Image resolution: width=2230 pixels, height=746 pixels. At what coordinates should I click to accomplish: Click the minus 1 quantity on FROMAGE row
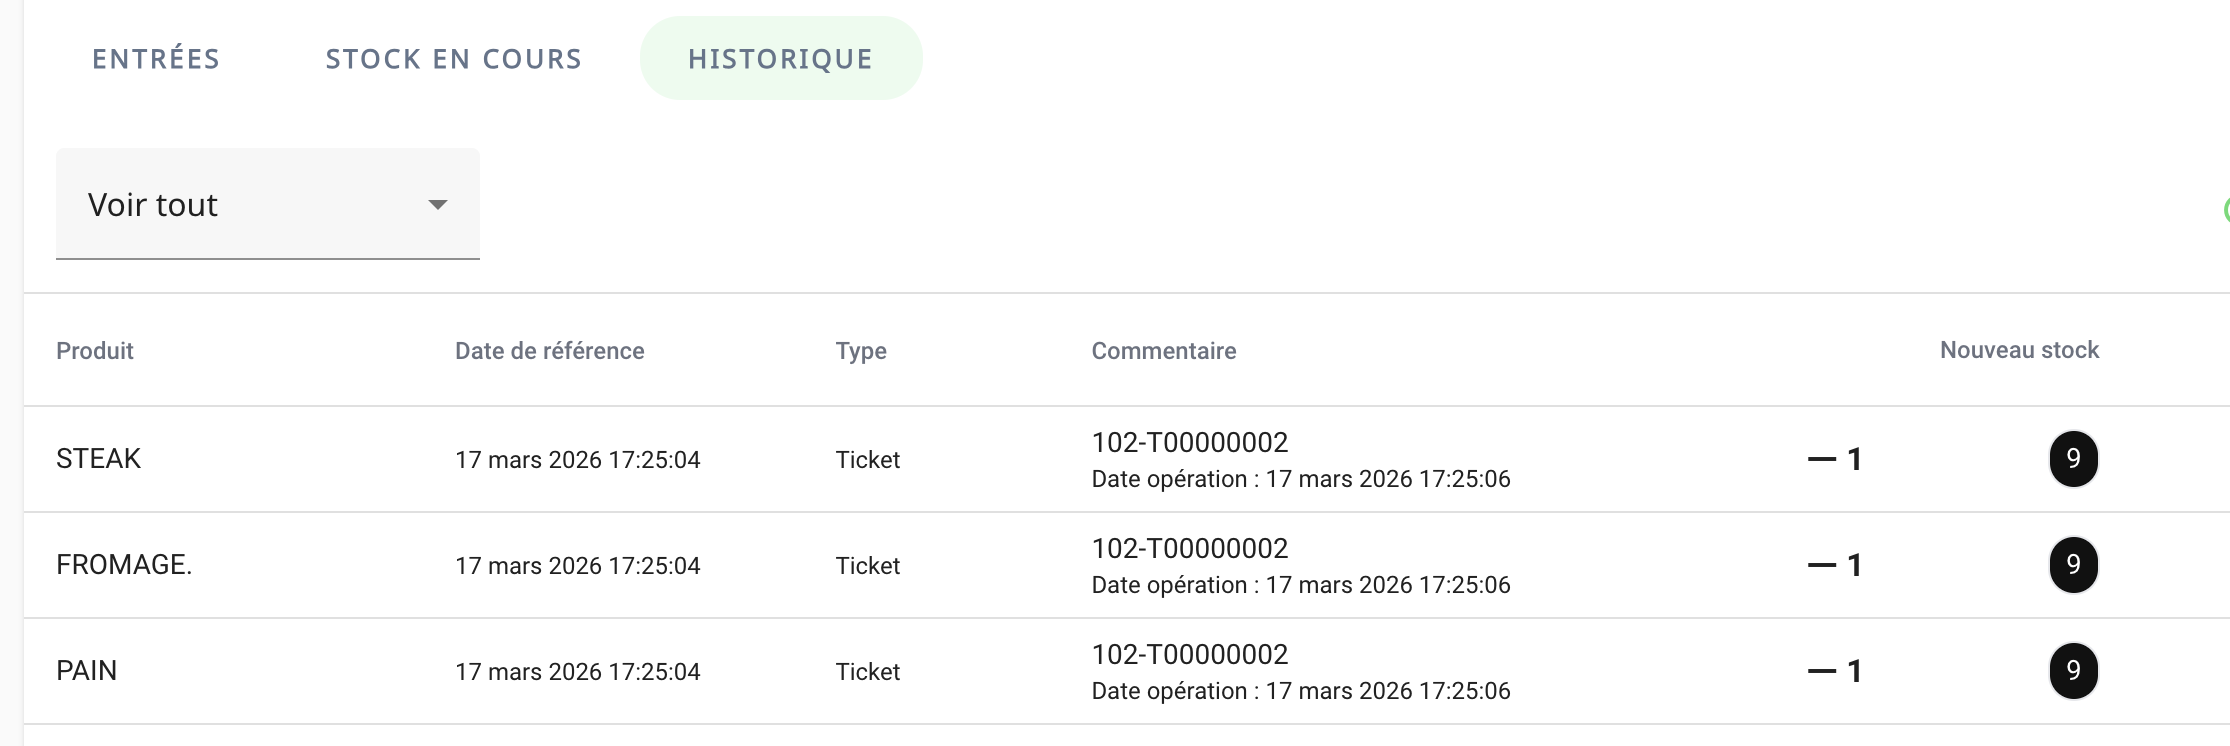[1835, 566]
